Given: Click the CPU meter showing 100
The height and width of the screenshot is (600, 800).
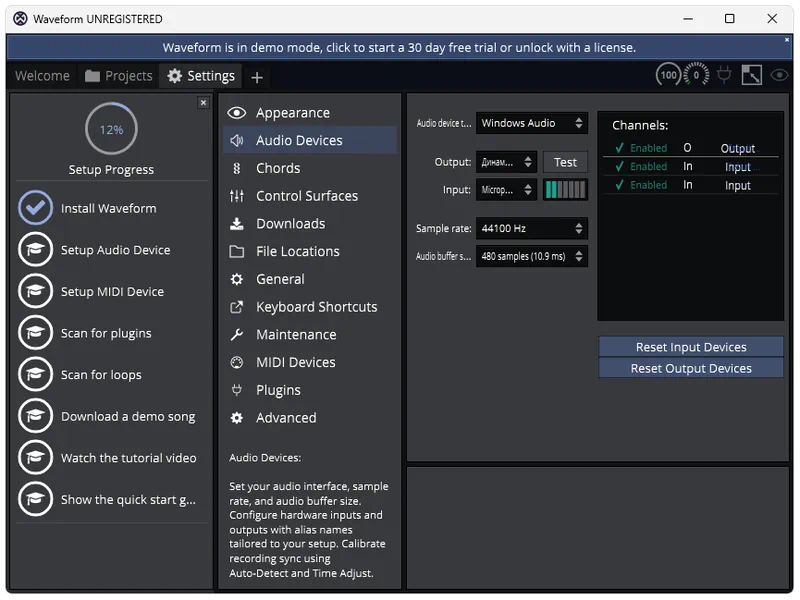Looking at the screenshot, I should [x=668, y=76].
